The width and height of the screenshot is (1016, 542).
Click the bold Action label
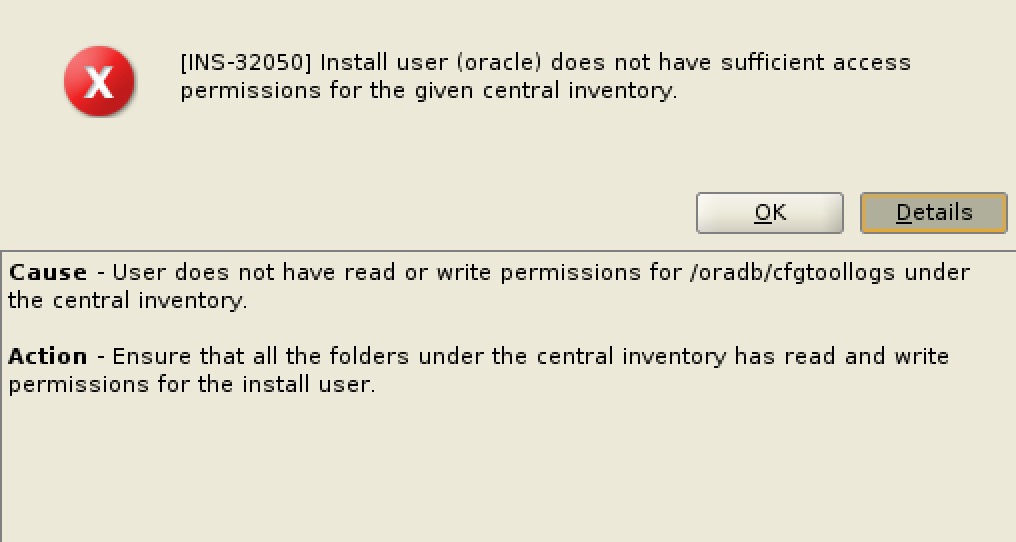pos(47,357)
